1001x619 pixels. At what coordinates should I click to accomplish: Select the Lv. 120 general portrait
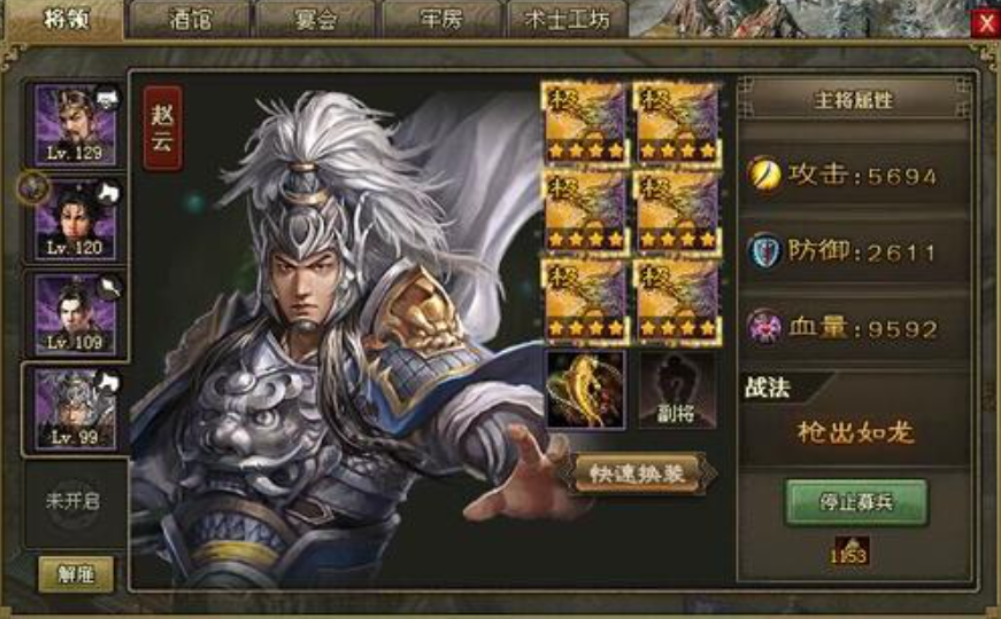pos(75,220)
